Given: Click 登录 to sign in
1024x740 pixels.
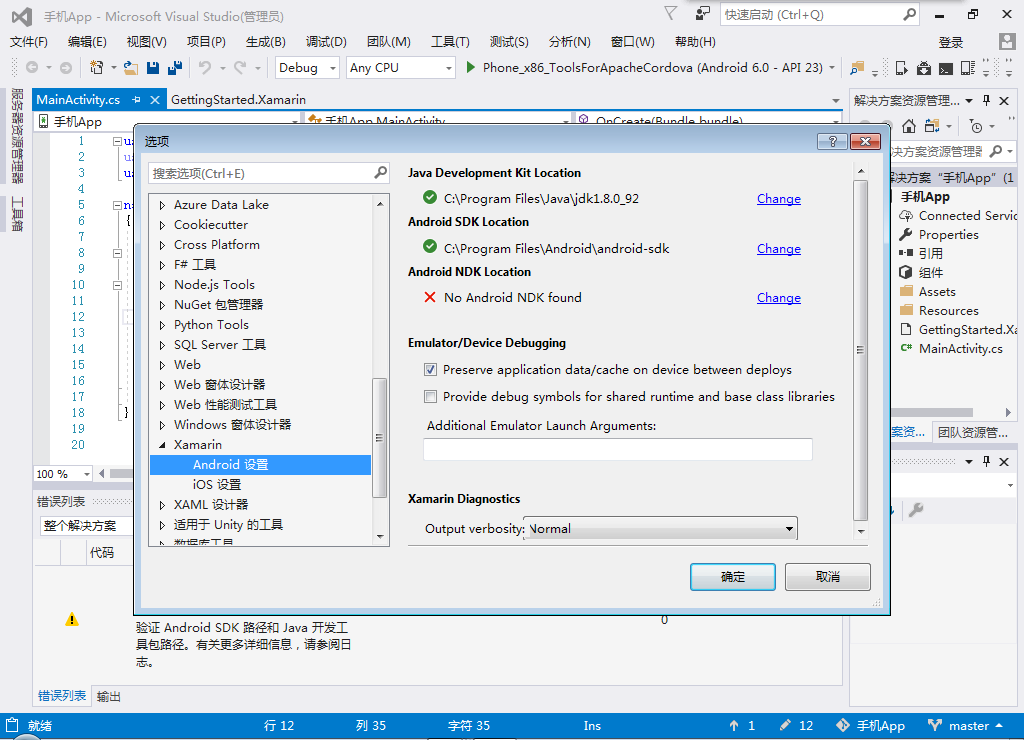Looking at the screenshot, I should coord(951,42).
